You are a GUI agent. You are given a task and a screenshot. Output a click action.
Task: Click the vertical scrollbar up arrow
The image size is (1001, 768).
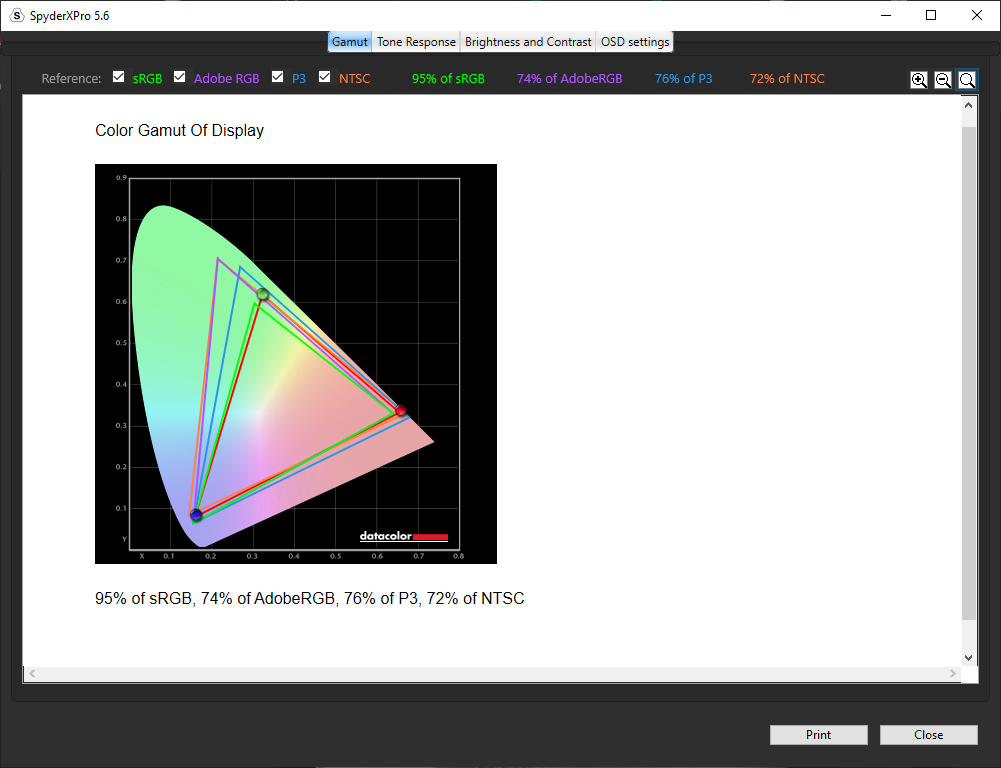[968, 105]
